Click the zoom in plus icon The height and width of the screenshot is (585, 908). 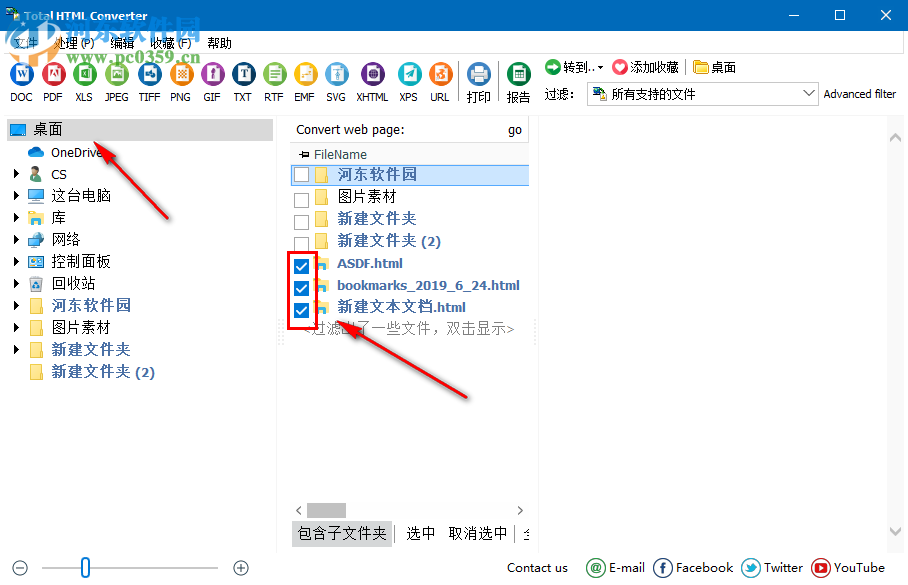pos(241,568)
